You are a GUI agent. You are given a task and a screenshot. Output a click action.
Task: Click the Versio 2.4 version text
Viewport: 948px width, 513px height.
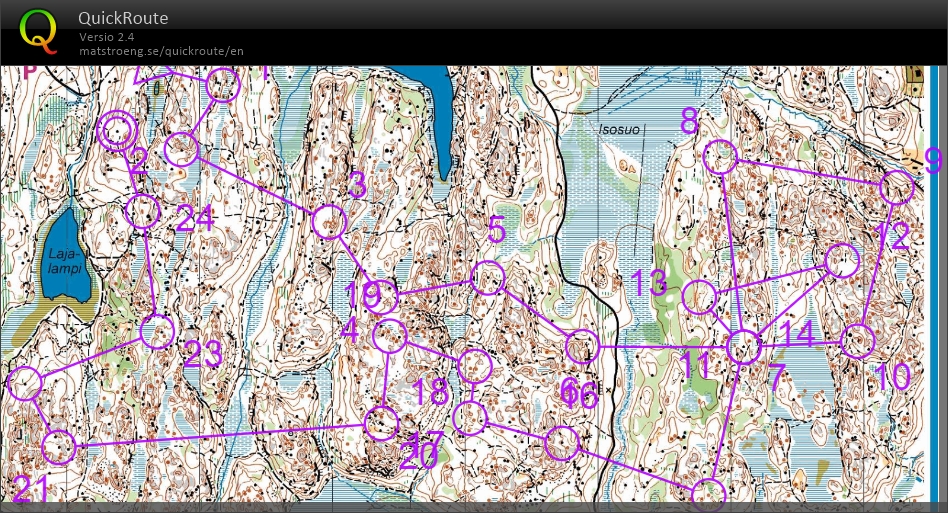pyautogui.click(x=107, y=37)
